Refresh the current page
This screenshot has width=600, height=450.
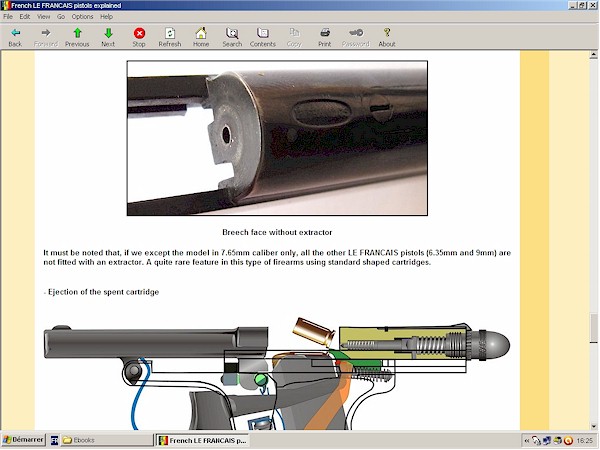click(170, 38)
